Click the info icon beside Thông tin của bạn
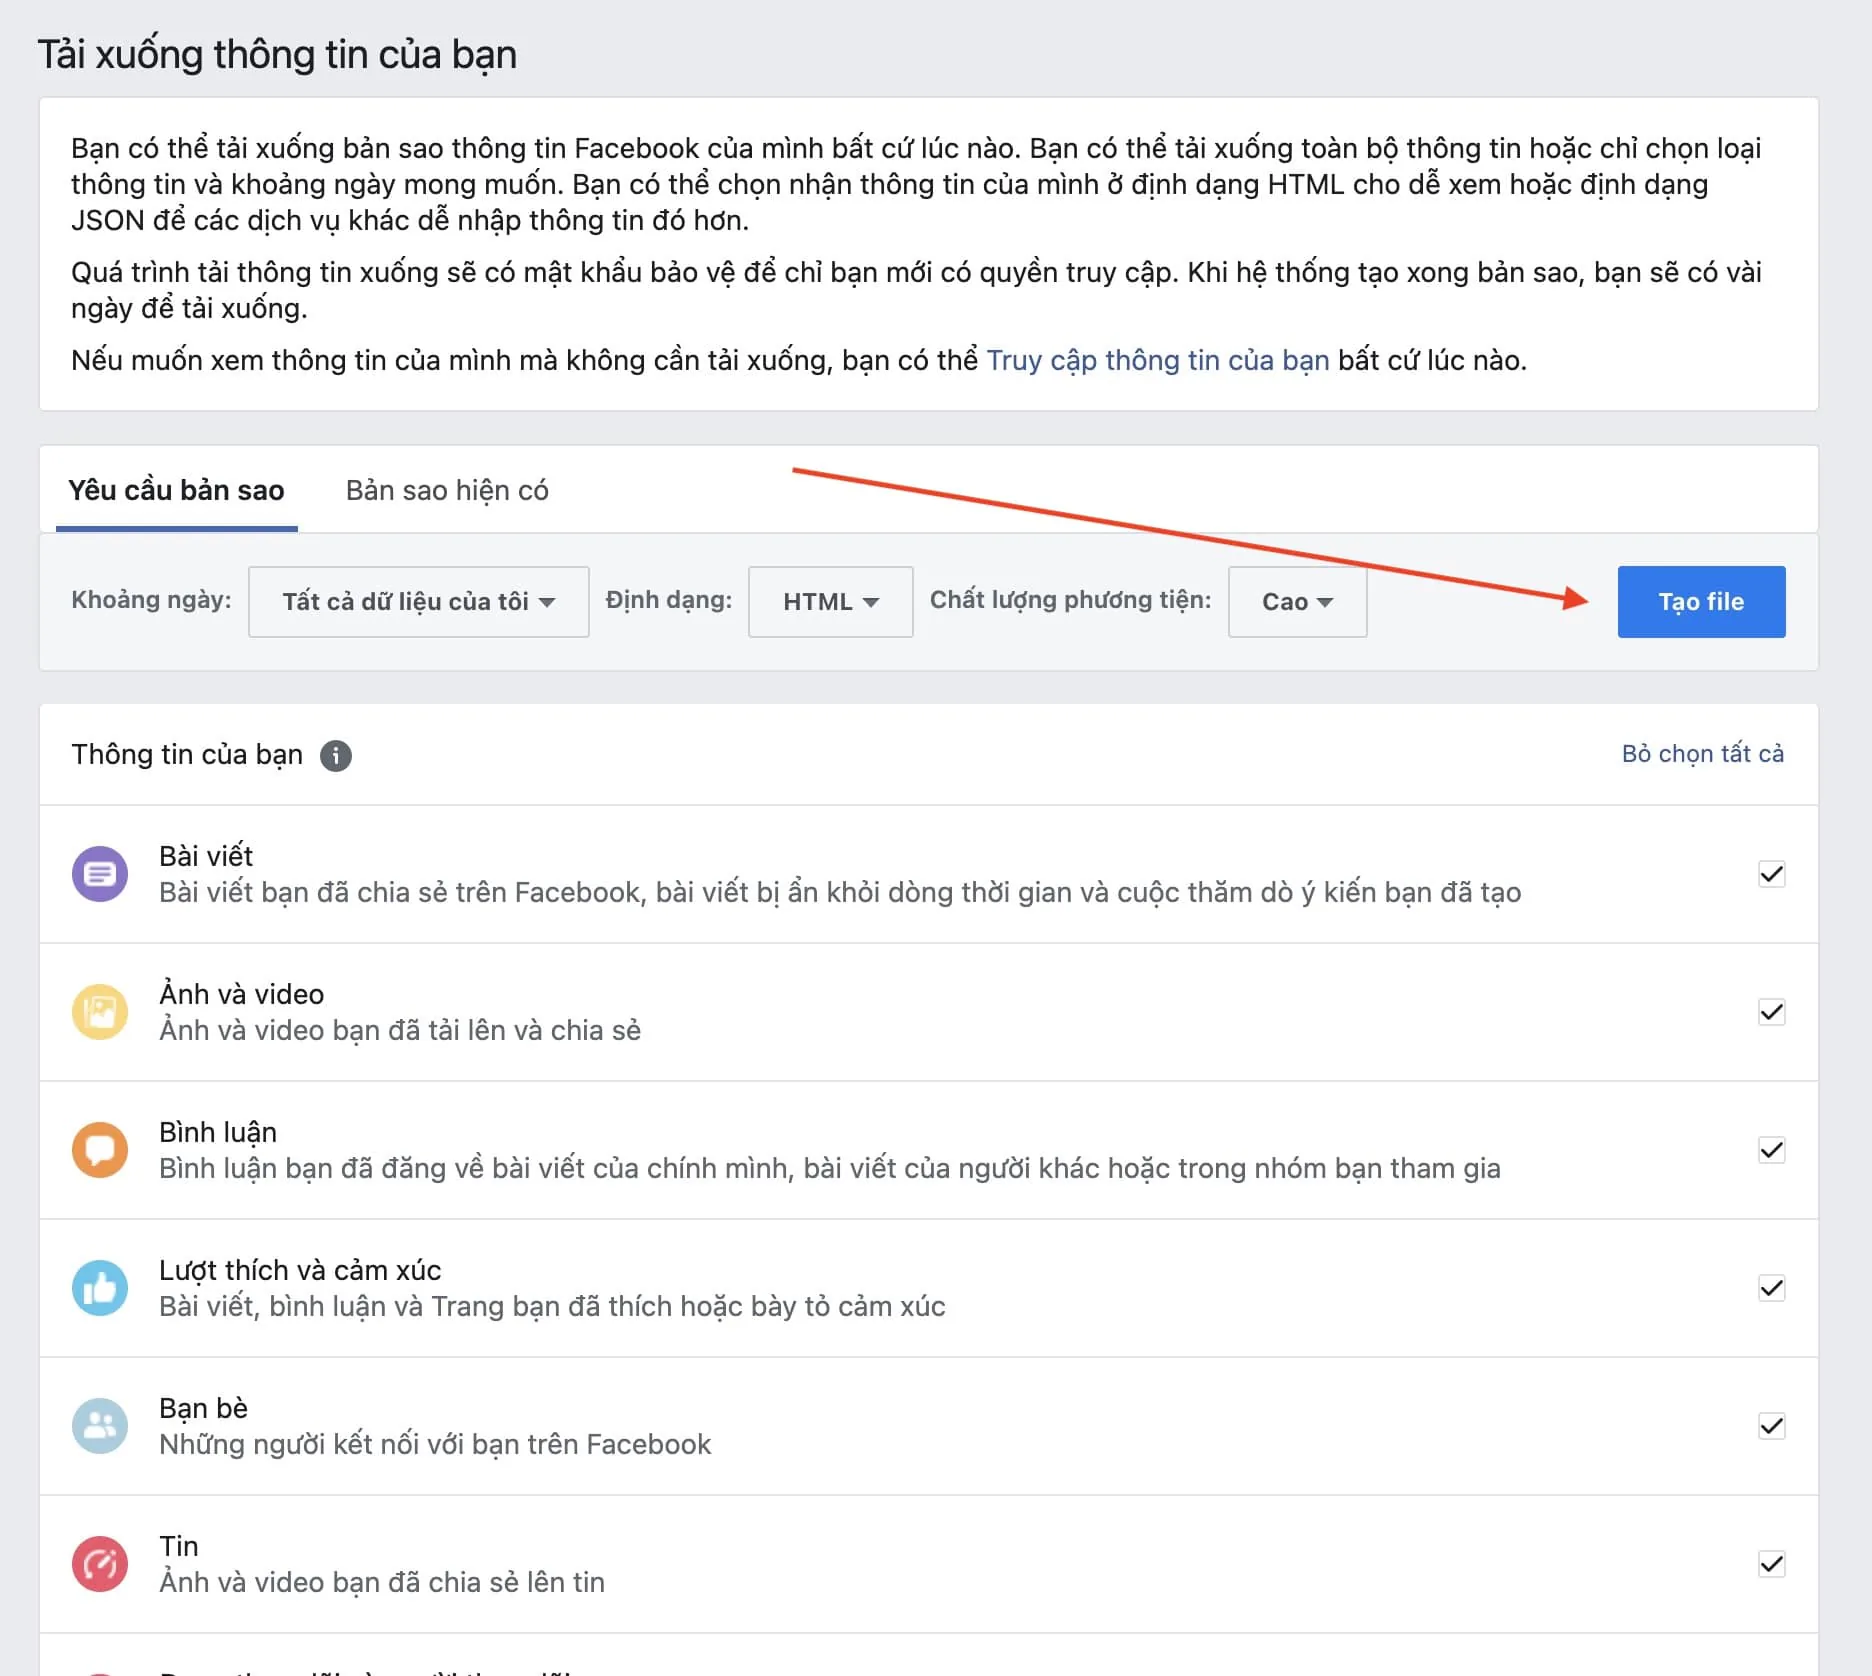The width and height of the screenshot is (1872, 1676). [336, 755]
